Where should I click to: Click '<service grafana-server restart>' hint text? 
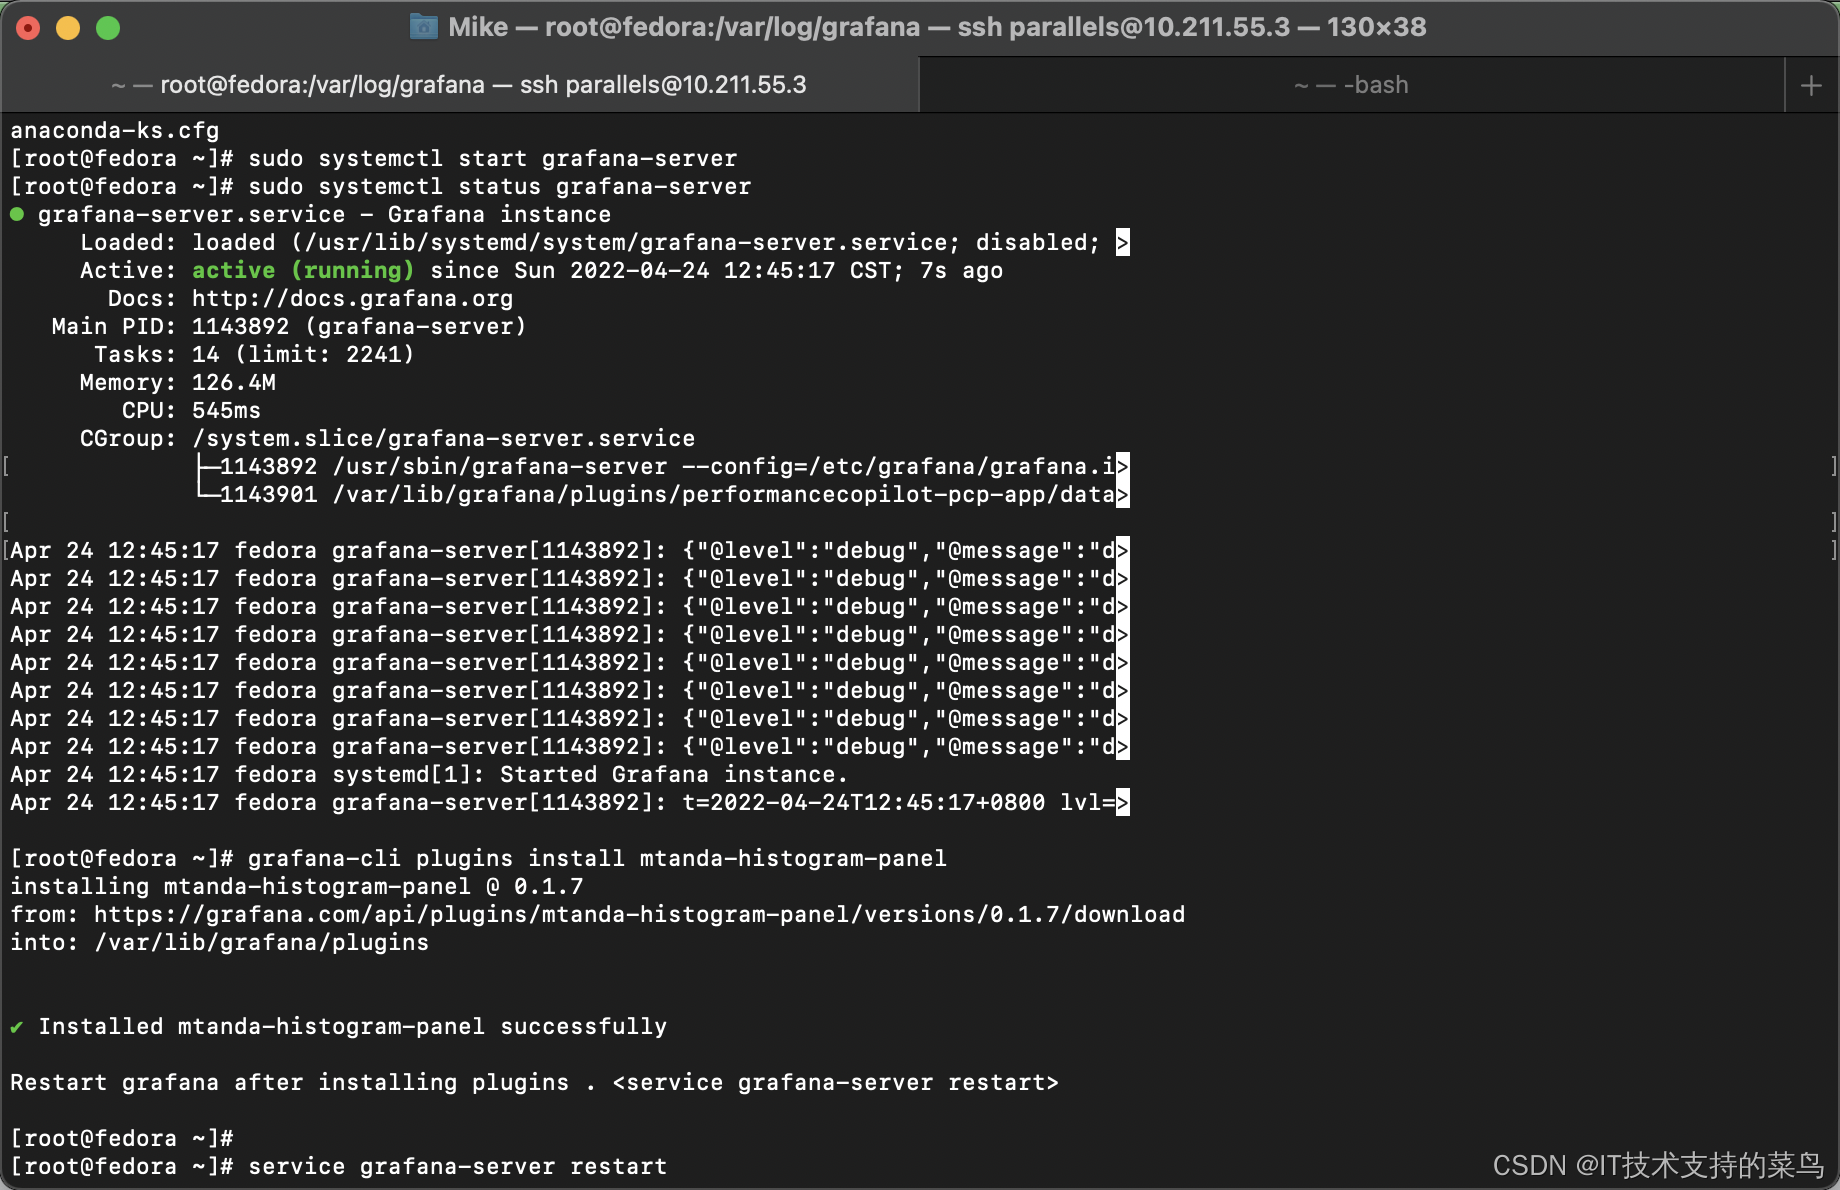click(x=835, y=1082)
